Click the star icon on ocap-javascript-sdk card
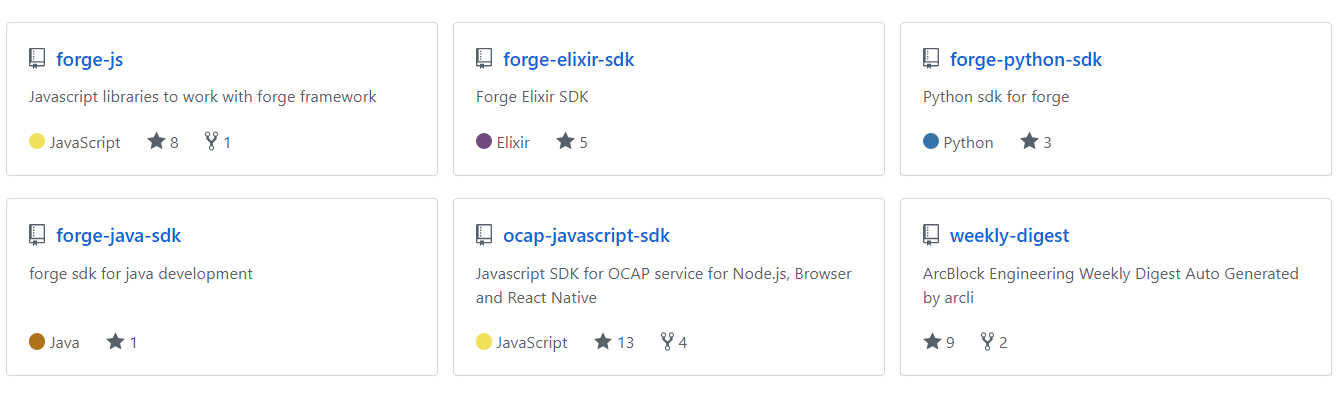The height and width of the screenshot is (396, 1336). (x=603, y=341)
